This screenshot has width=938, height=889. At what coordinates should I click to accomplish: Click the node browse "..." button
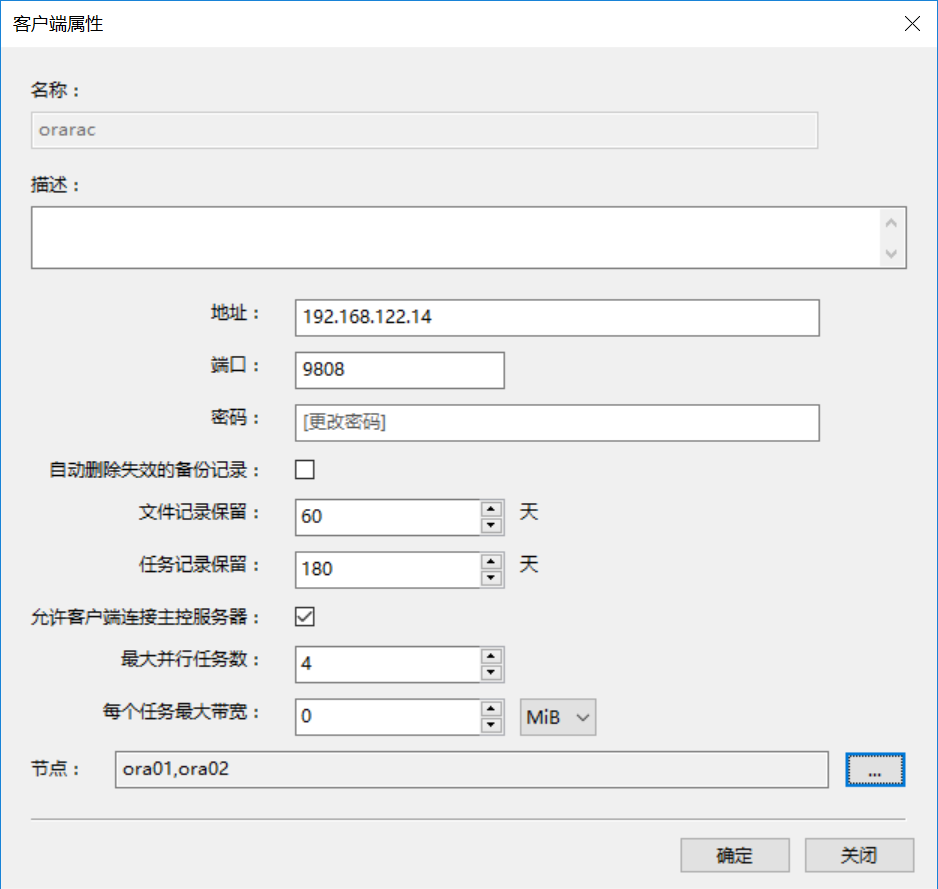click(x=875, y=770)
